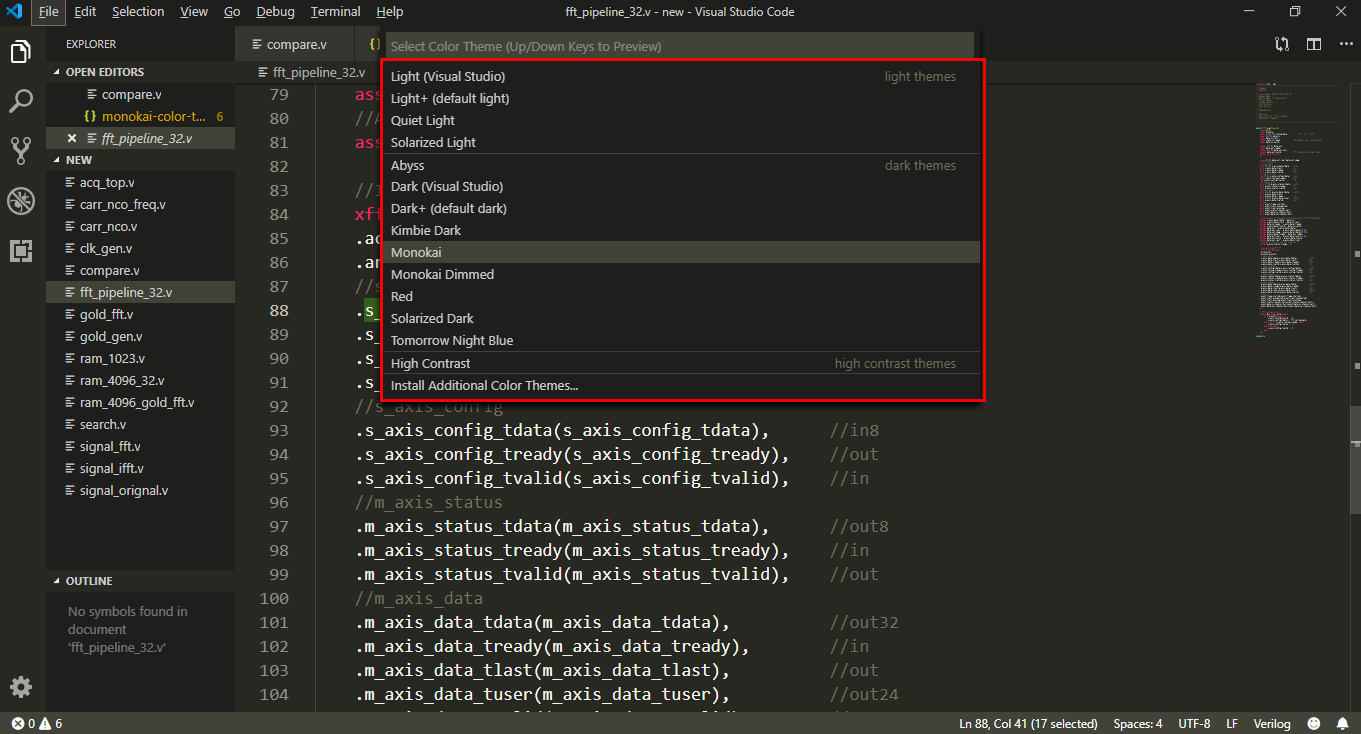Pick the Tomorrow Night Blue theme
Image resolution: width=1361 pixels, height=734 pixels.
click(x=680, y=340)
